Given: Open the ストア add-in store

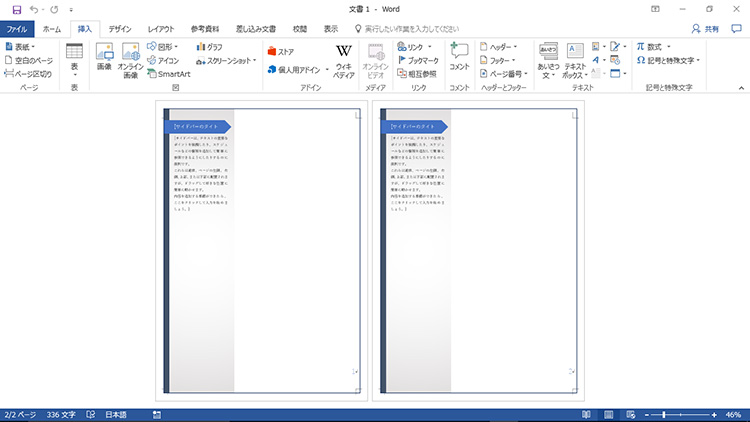Looking at the screenshot, I should 281,51.
